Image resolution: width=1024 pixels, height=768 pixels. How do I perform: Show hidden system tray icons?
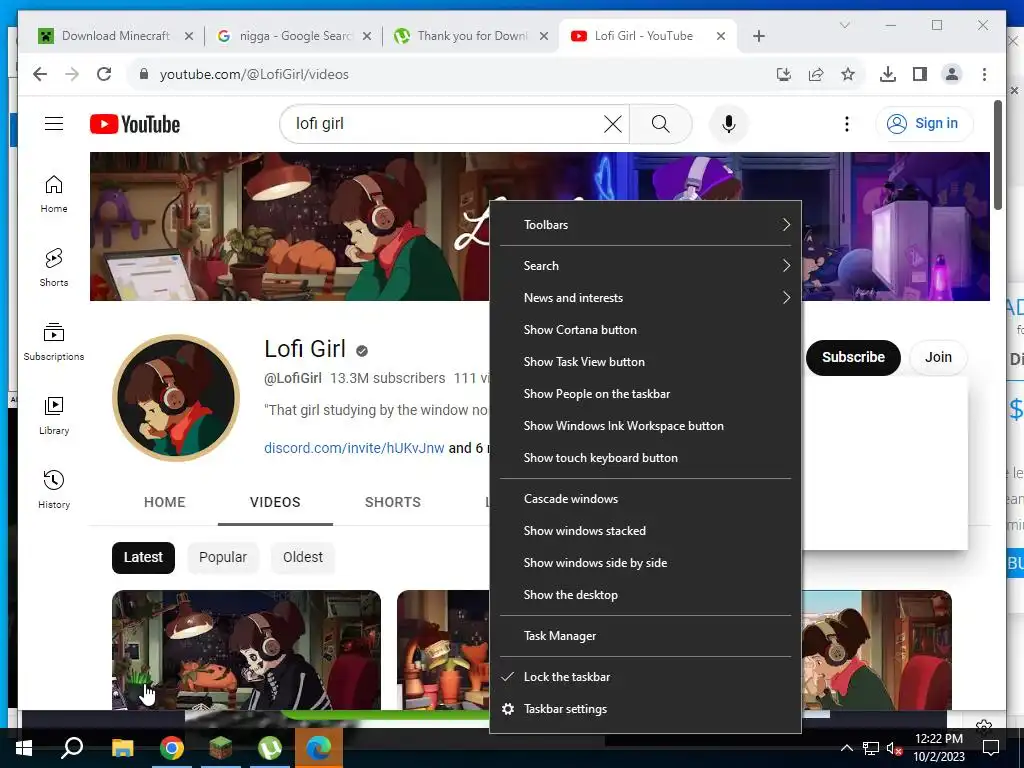846,748
